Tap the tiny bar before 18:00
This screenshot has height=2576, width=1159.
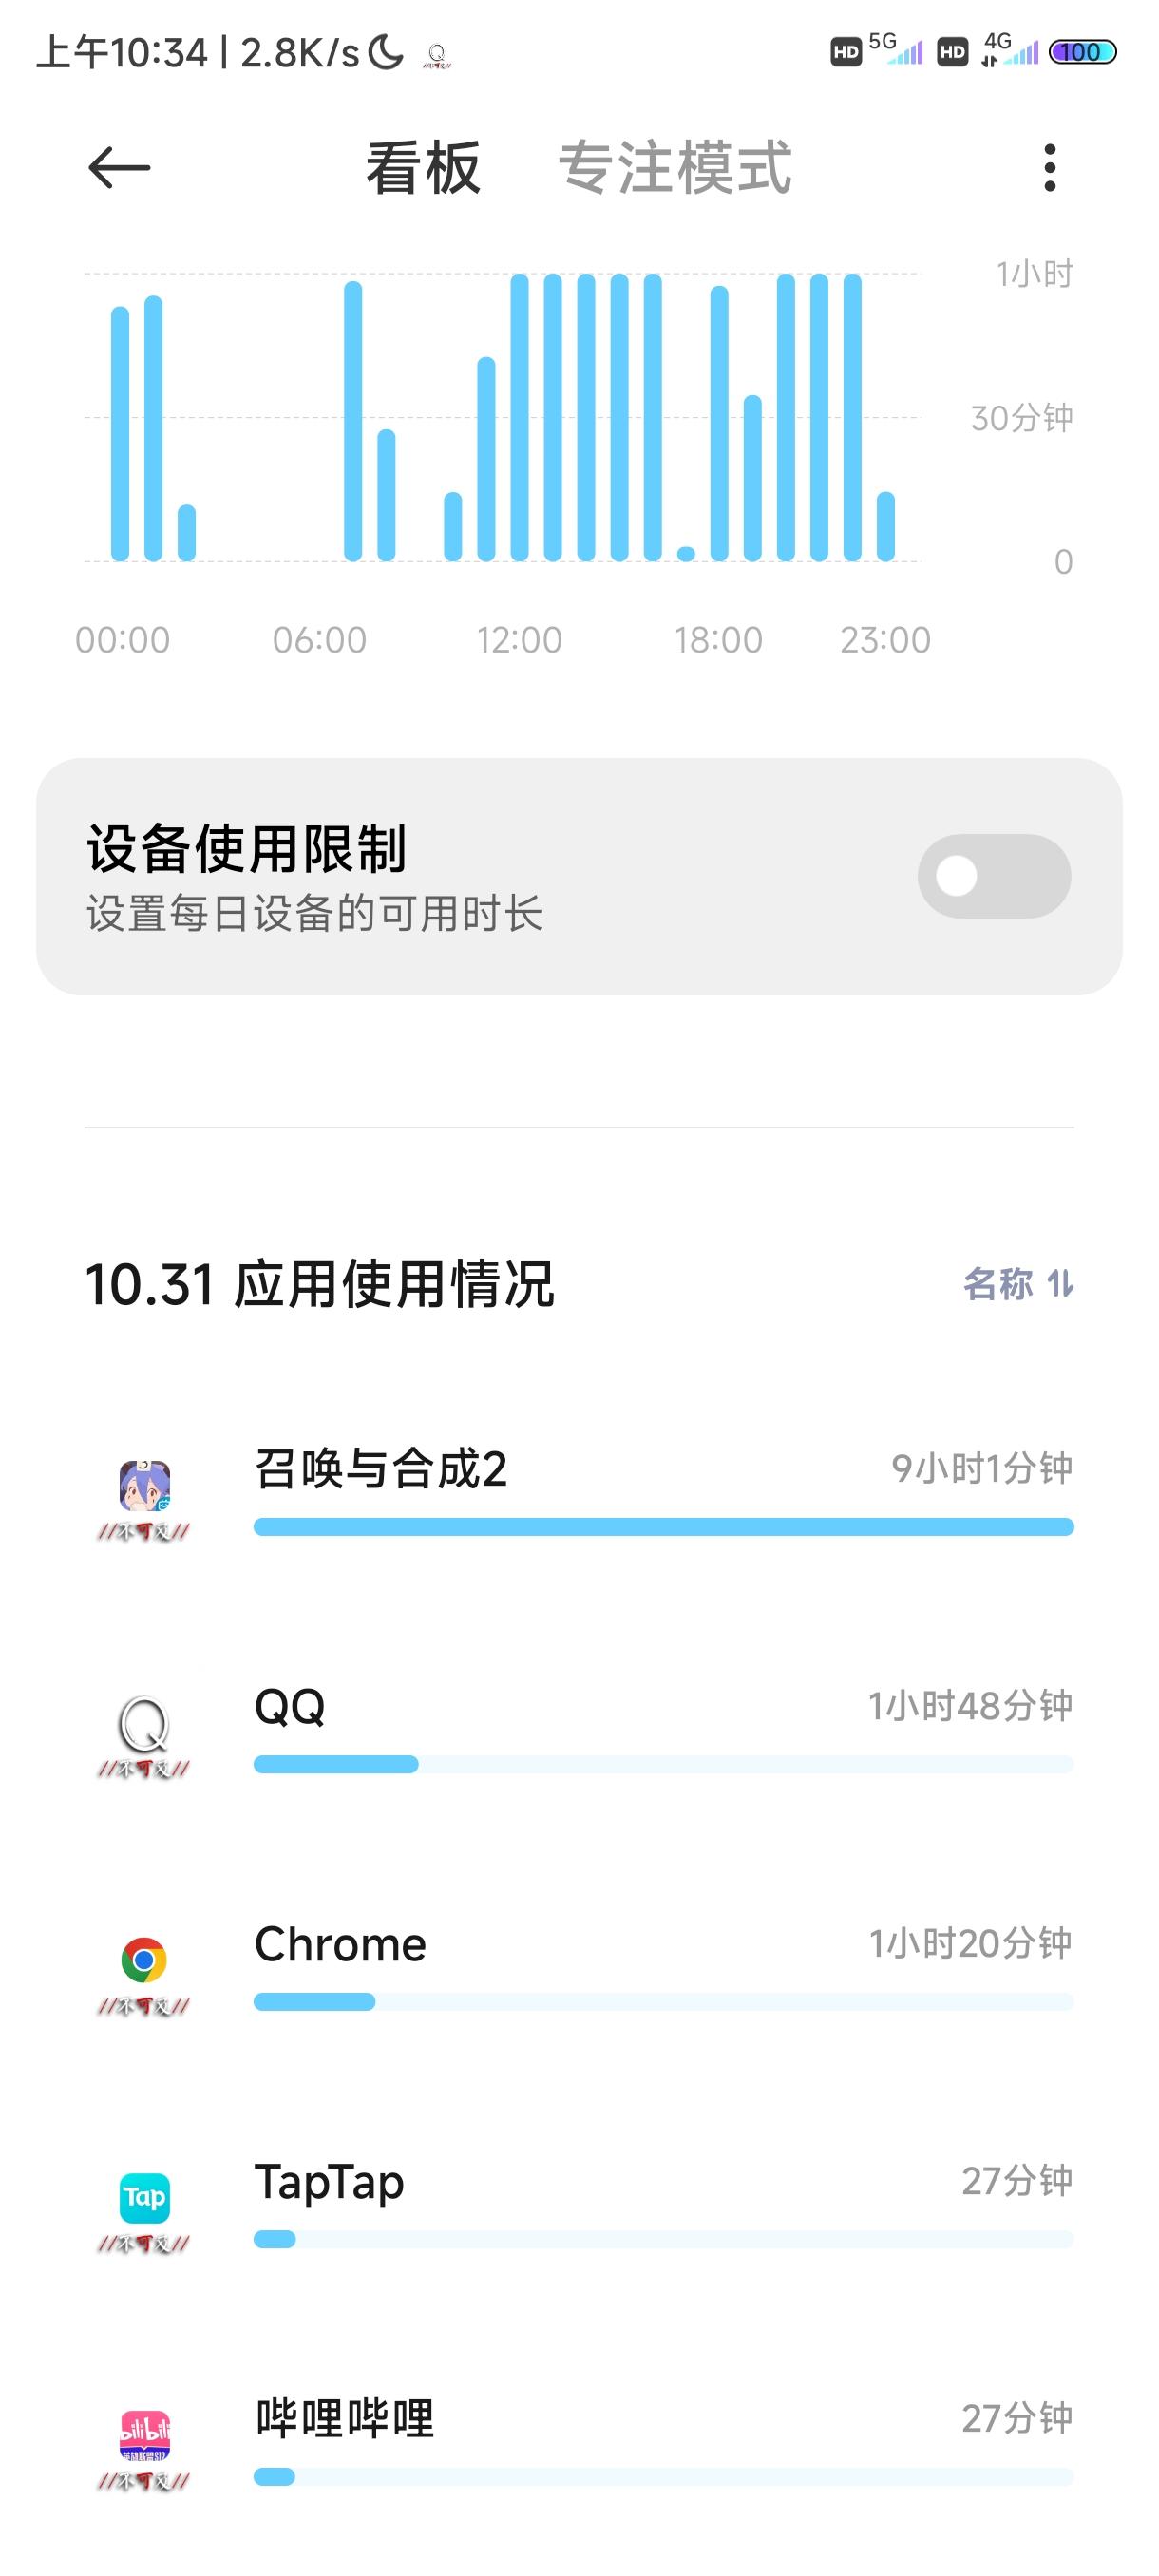[686, 554]
